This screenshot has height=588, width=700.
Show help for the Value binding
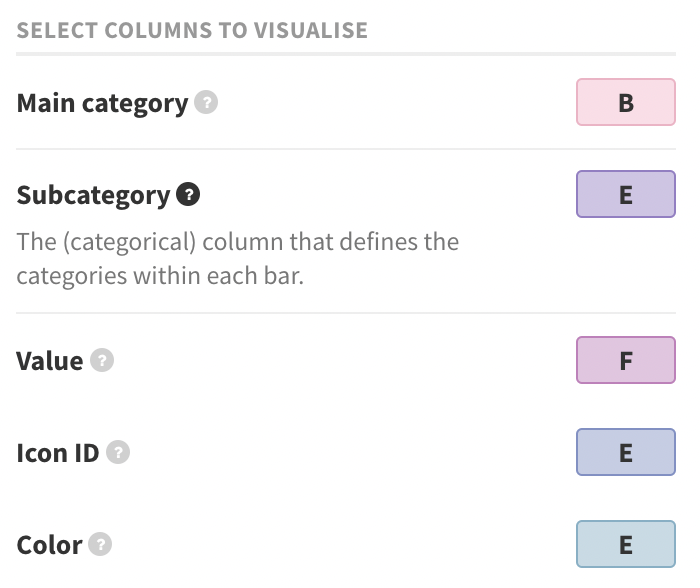[102, 360]
